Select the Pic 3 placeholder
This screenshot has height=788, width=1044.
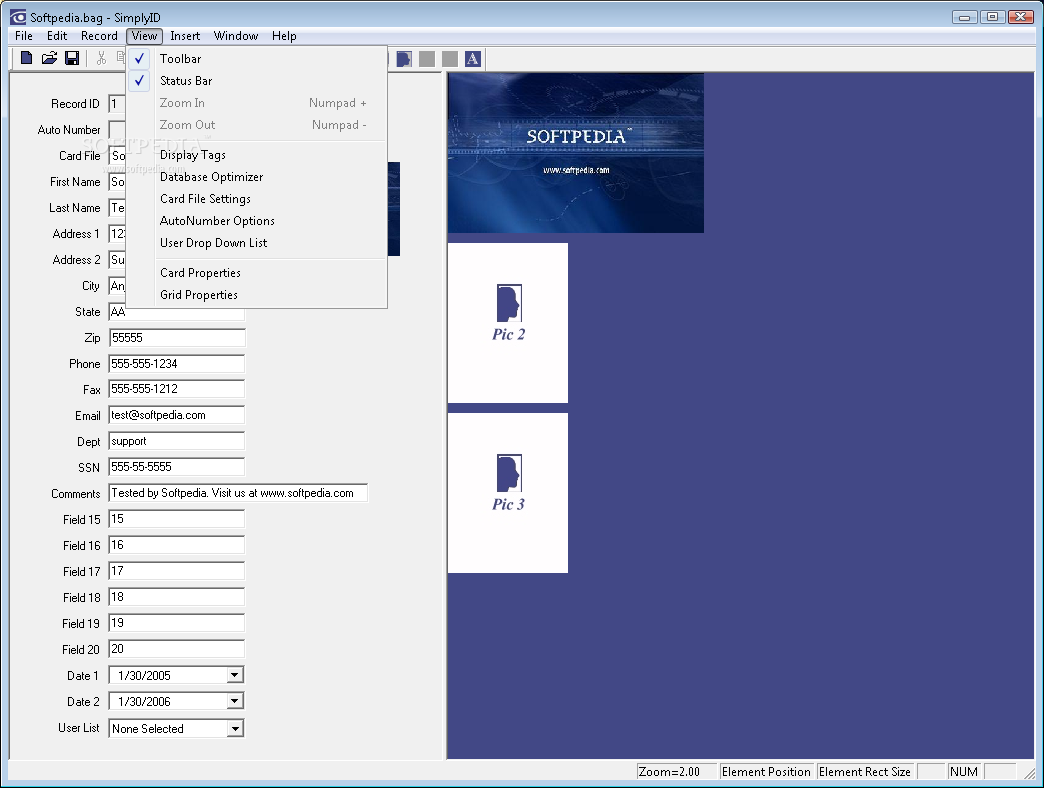point(508,493)
